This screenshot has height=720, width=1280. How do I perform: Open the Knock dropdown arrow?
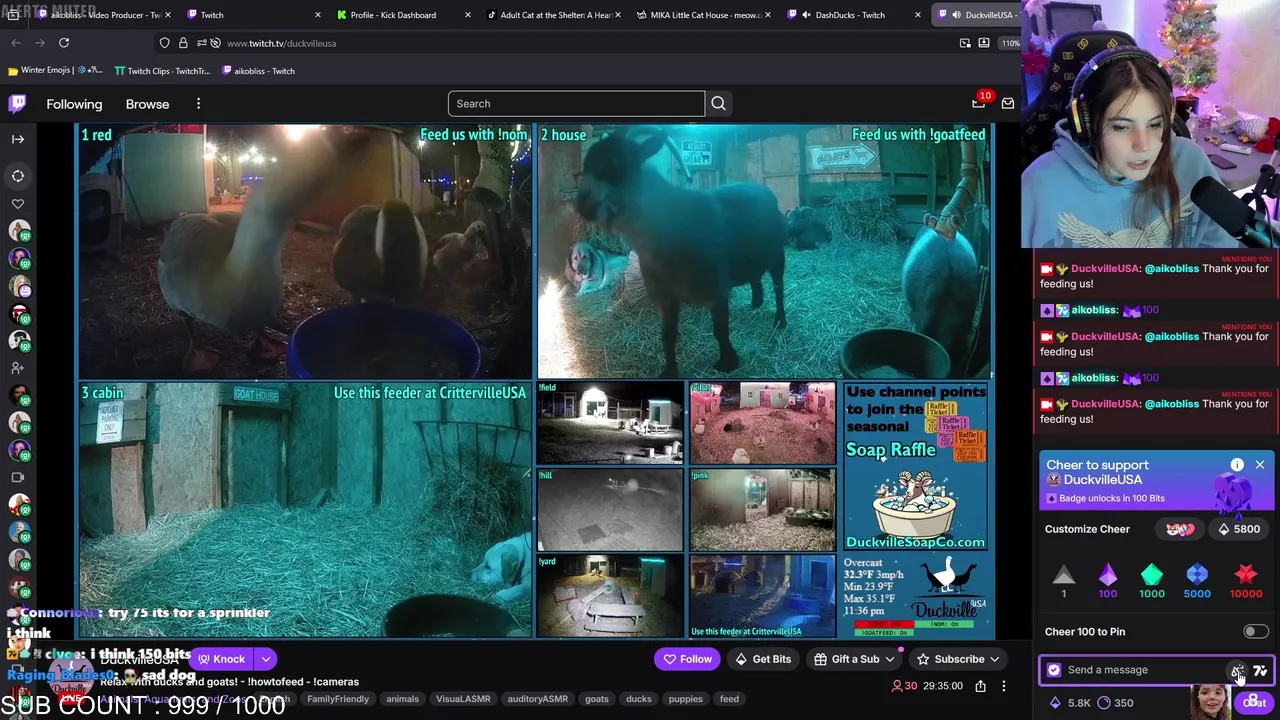pyautogui.click(x=266, y=659)
